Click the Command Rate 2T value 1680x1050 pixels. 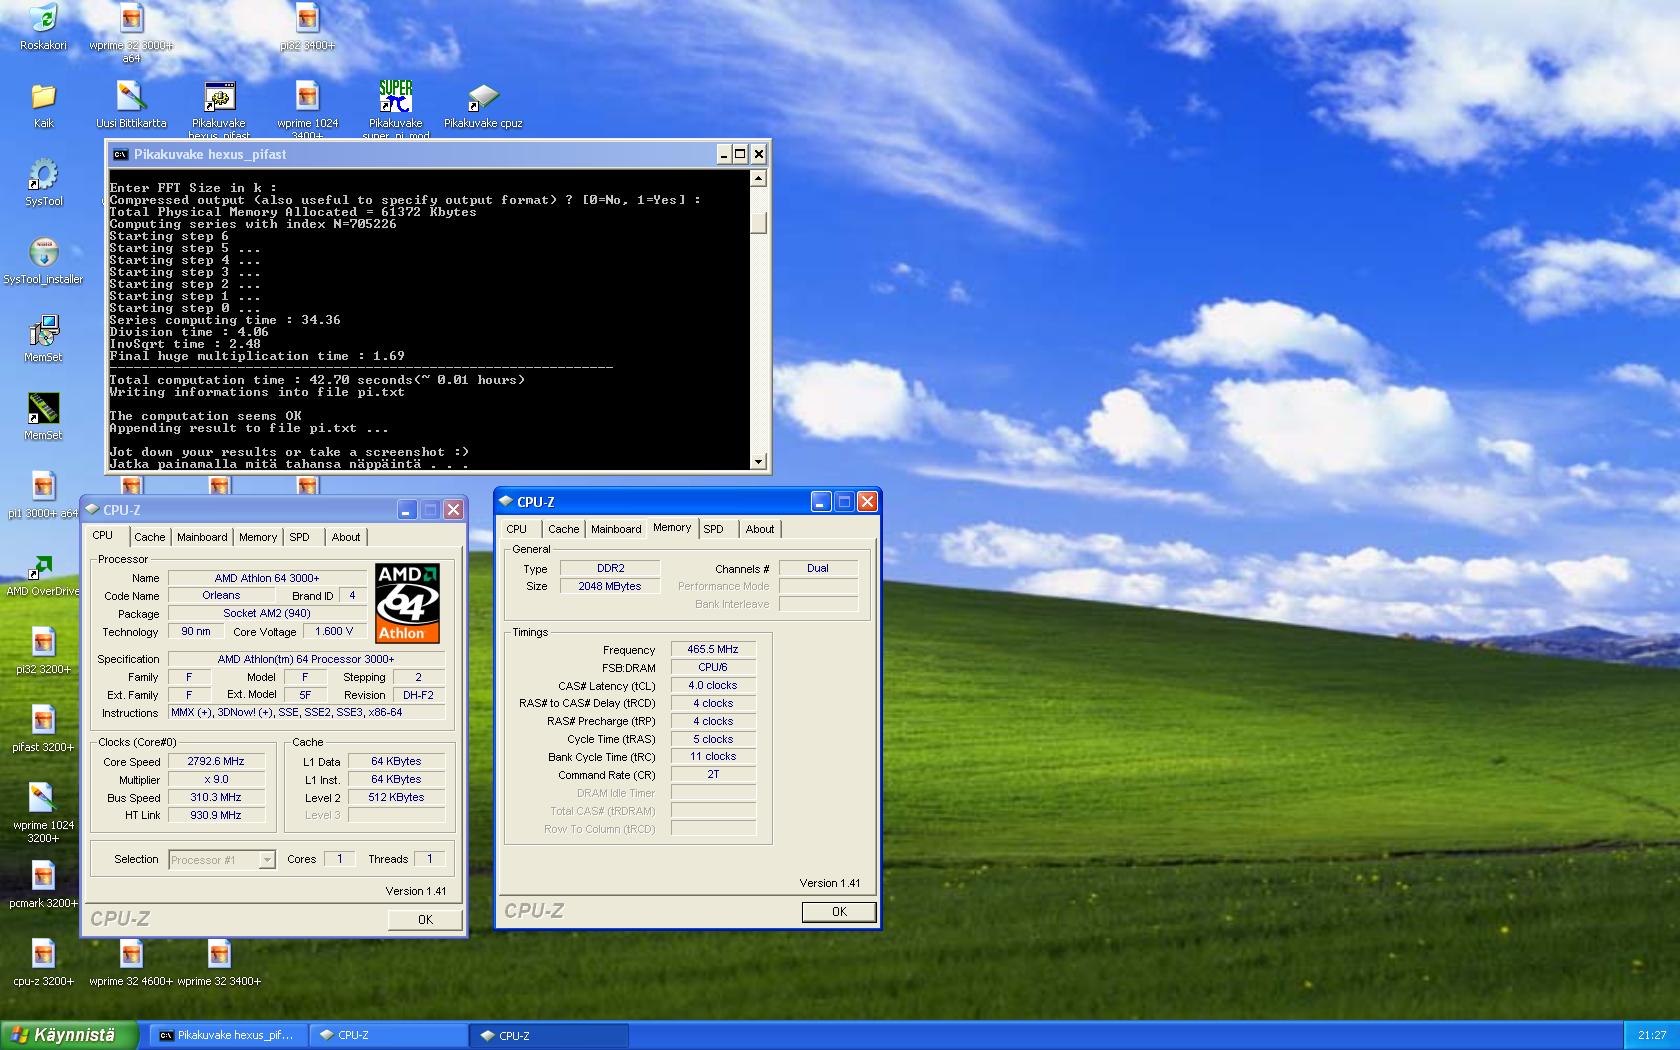(x=713, y=774)
